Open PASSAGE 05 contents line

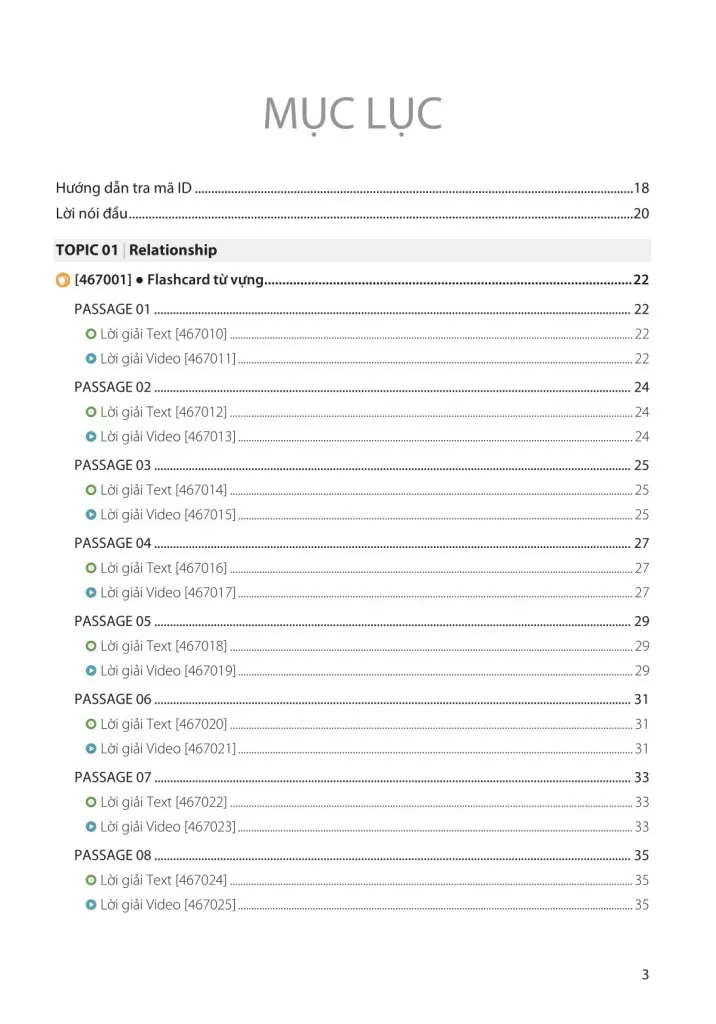pyautogui.click(x=112, y=621)
